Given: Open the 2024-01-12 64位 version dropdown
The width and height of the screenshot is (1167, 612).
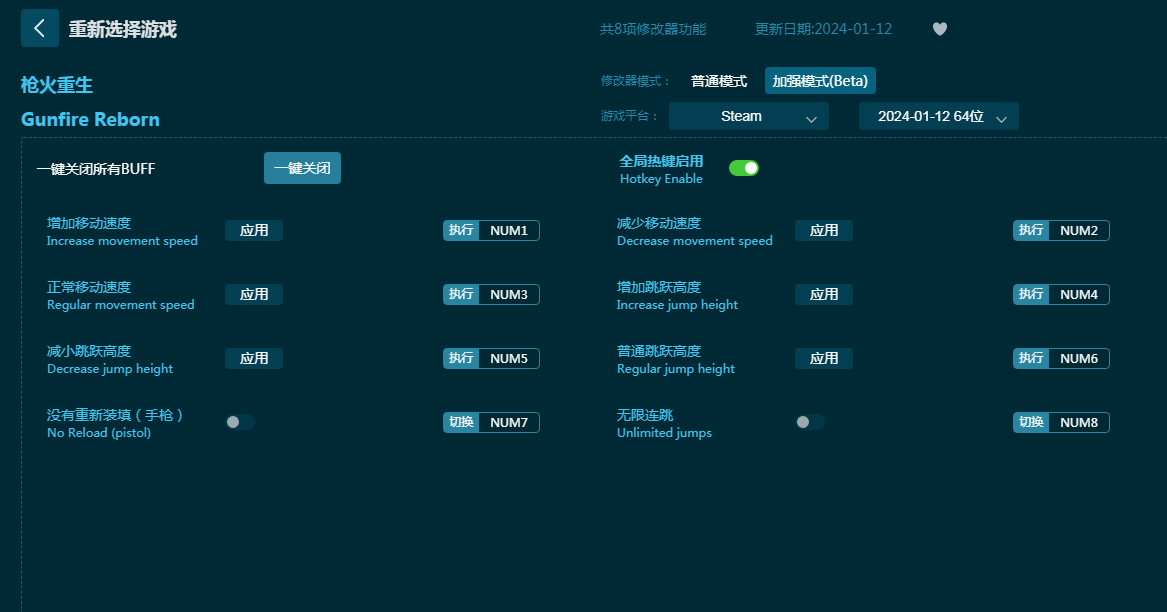Looking at the screenshot, I should 939,116.
